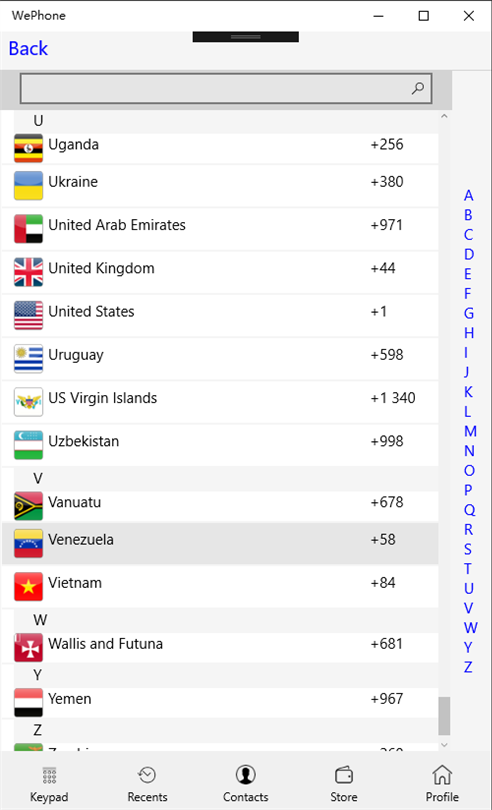
Task: Click the scrollbar up arrow
Action: click(444, 116)
